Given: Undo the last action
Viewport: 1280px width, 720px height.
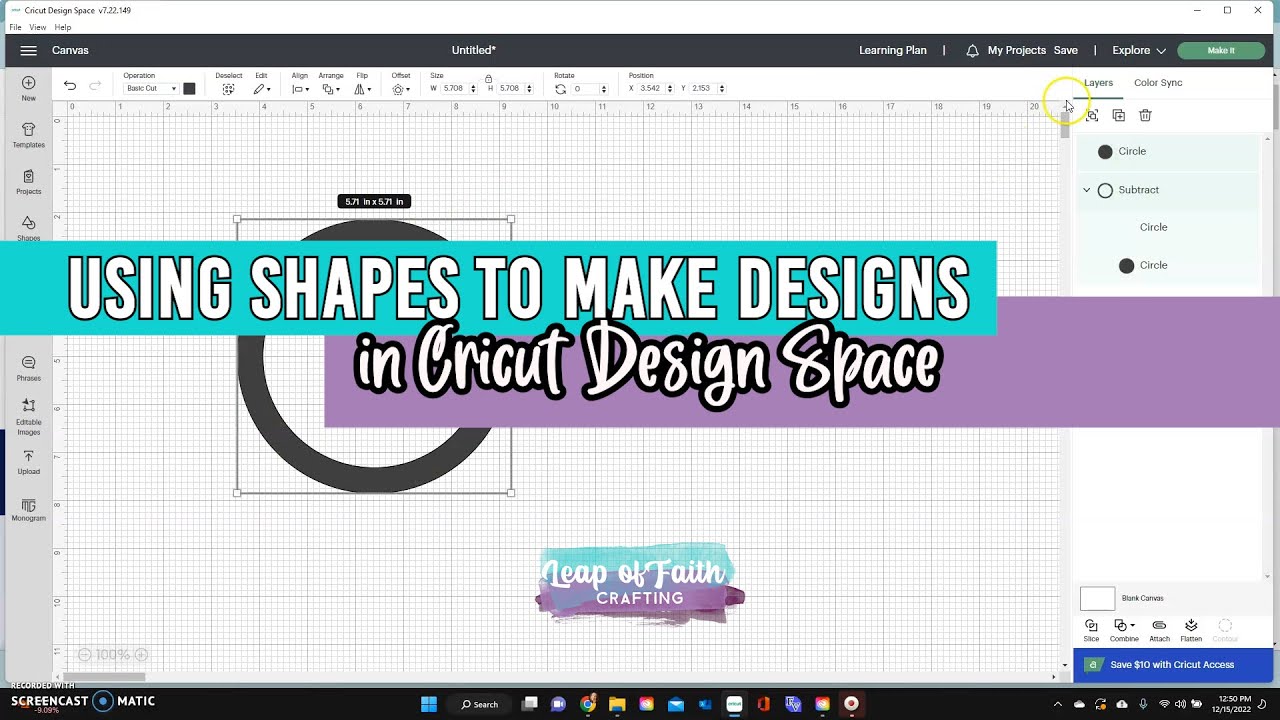Looking at the screenshot, I should (70, 86).
